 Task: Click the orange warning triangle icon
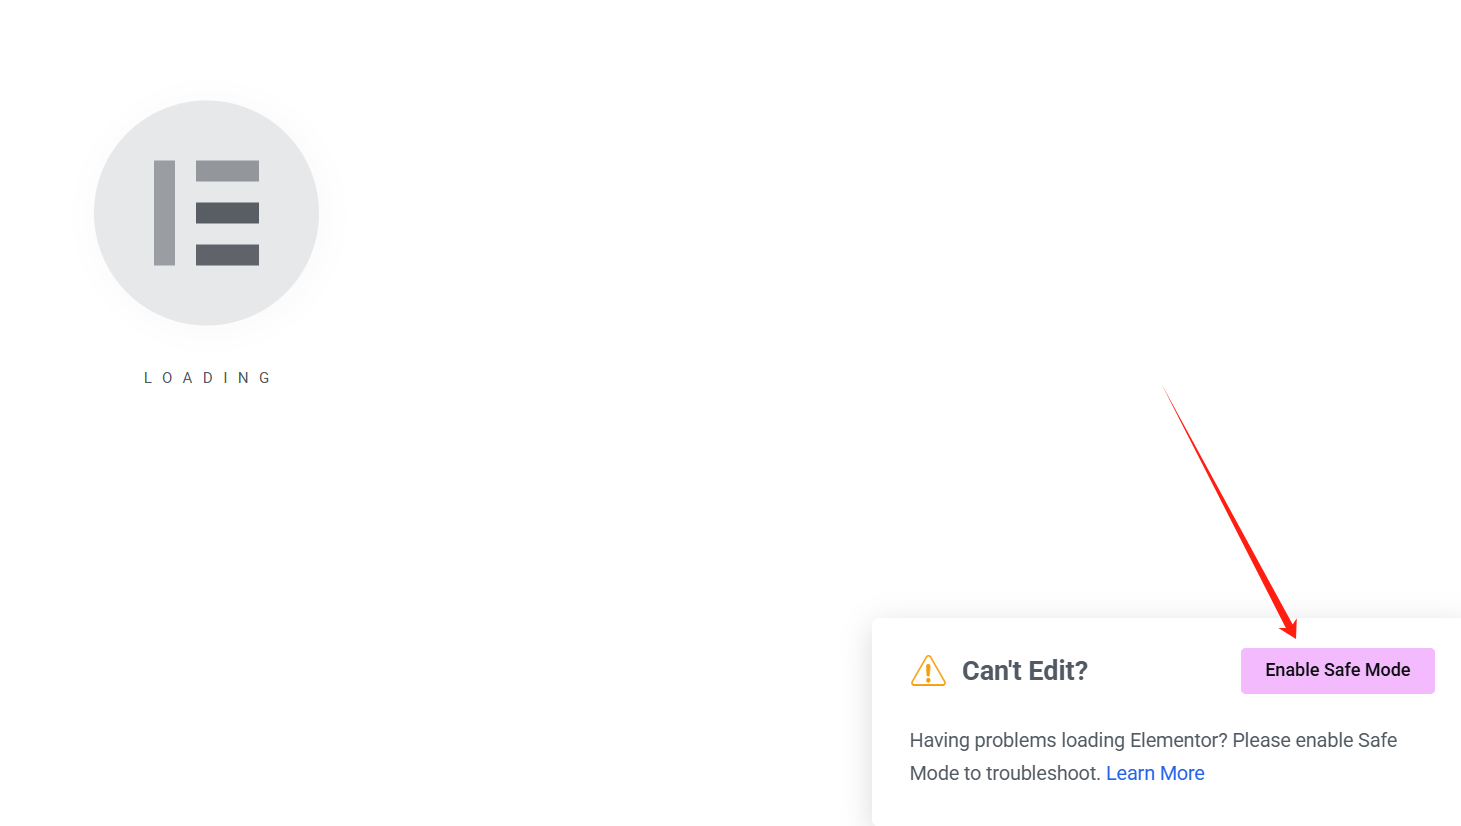(x=928, y=671)
